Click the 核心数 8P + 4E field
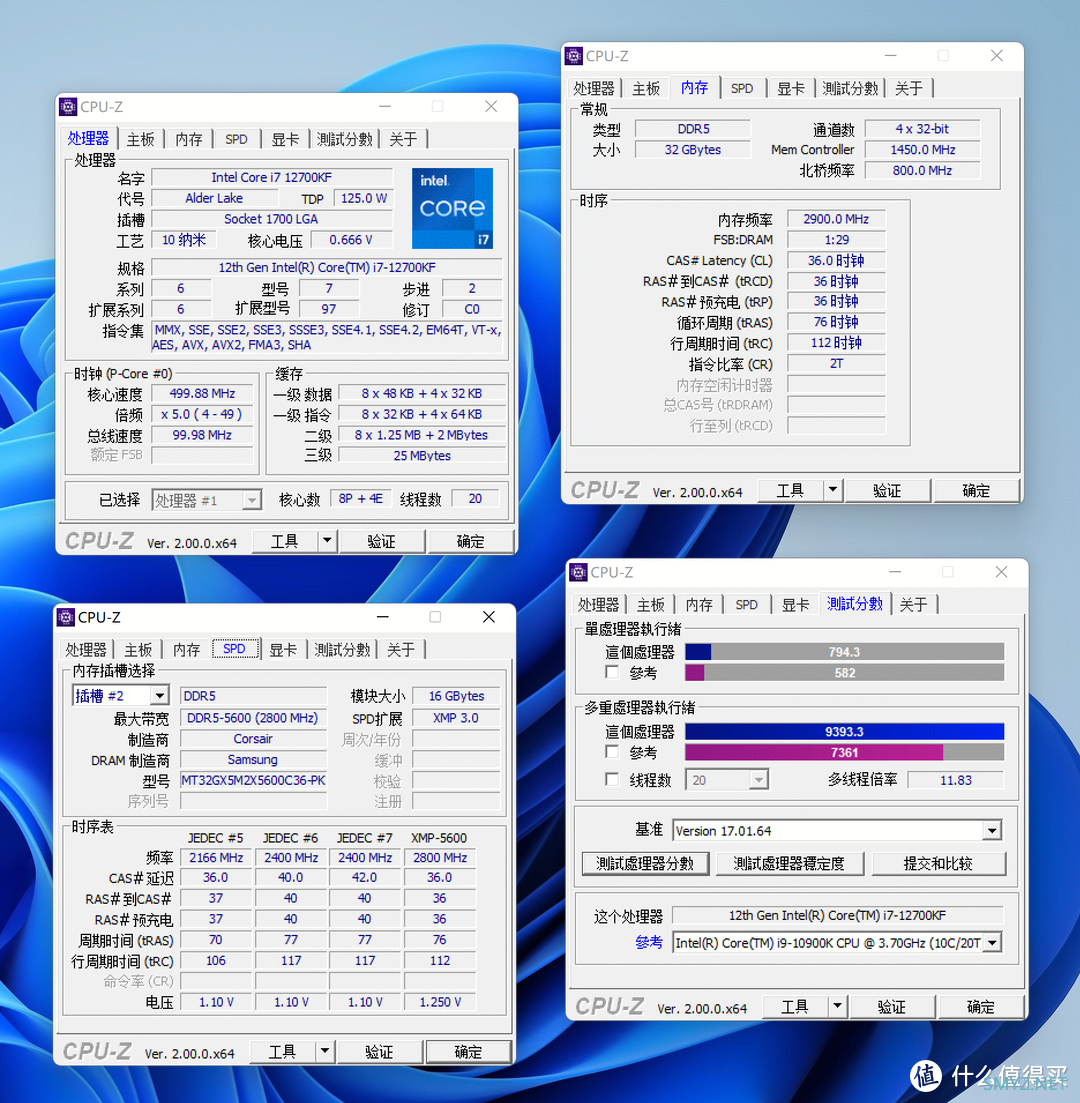Screen dimensions: 1080x1103 click(x=360, y=499)
